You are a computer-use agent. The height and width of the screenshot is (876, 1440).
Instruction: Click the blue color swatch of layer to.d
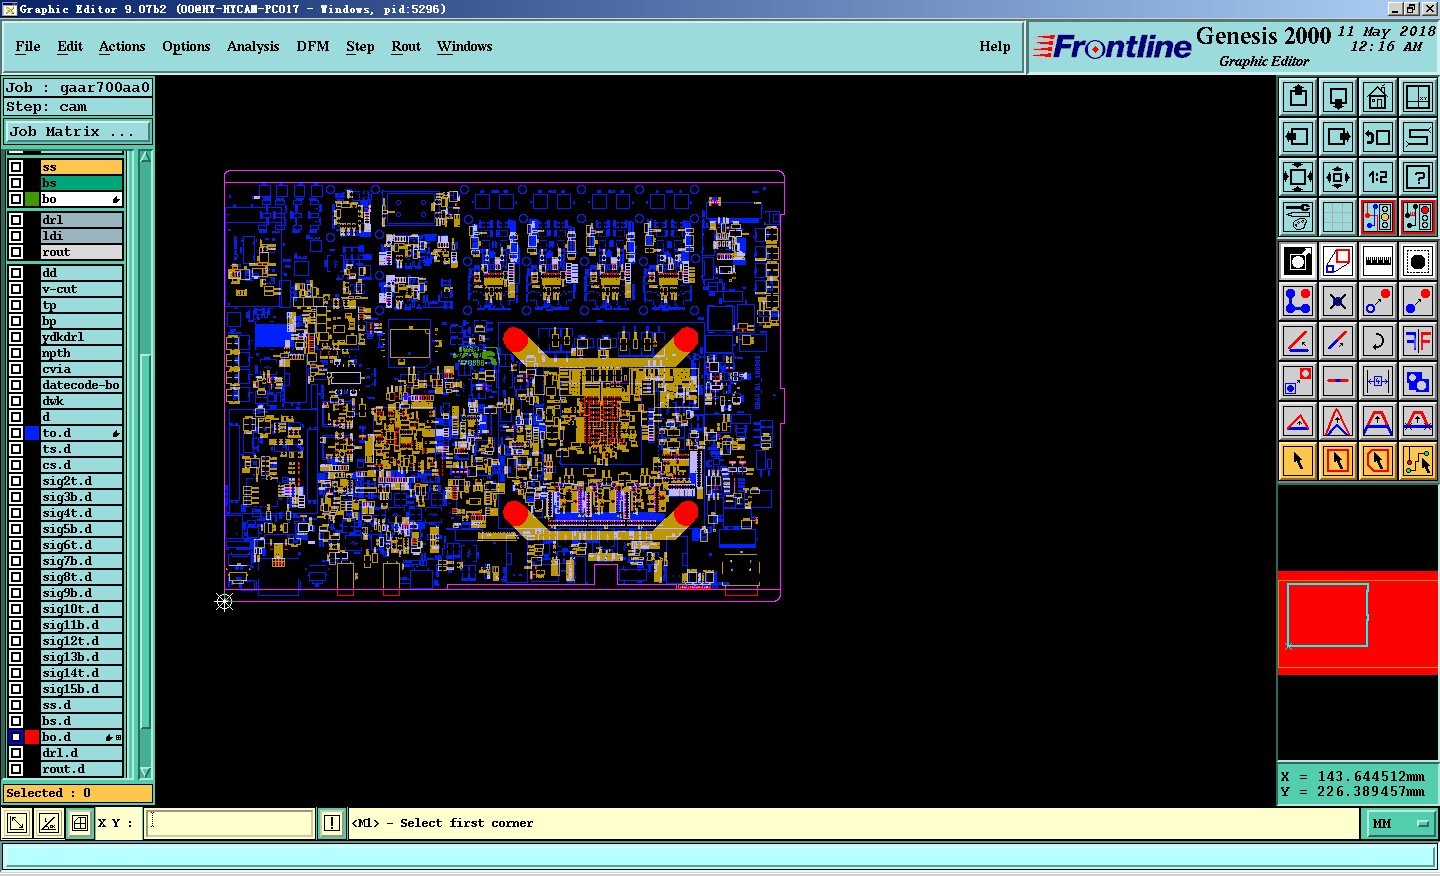pyautogui.click(x=32, y=433)
